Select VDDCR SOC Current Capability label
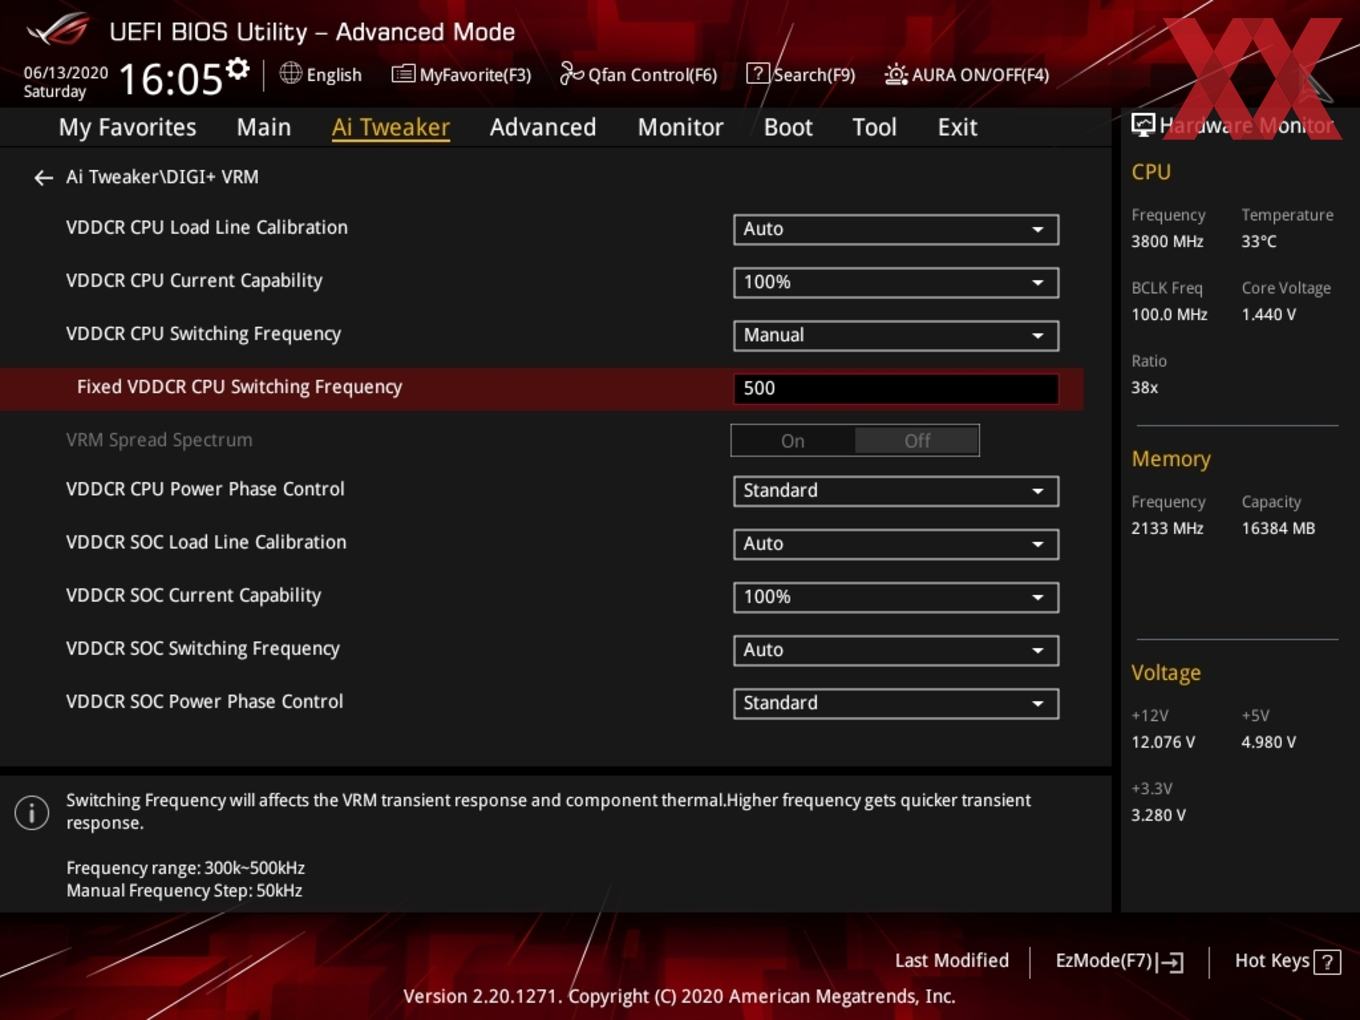This screenshot has width=1360, height=1020. point(193,595)
